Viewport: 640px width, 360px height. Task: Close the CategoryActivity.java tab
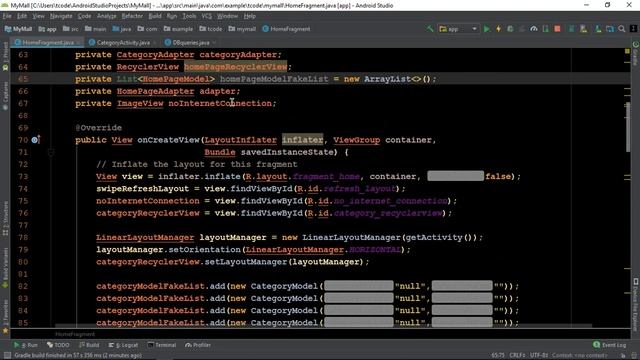click(x=155, y=42)
